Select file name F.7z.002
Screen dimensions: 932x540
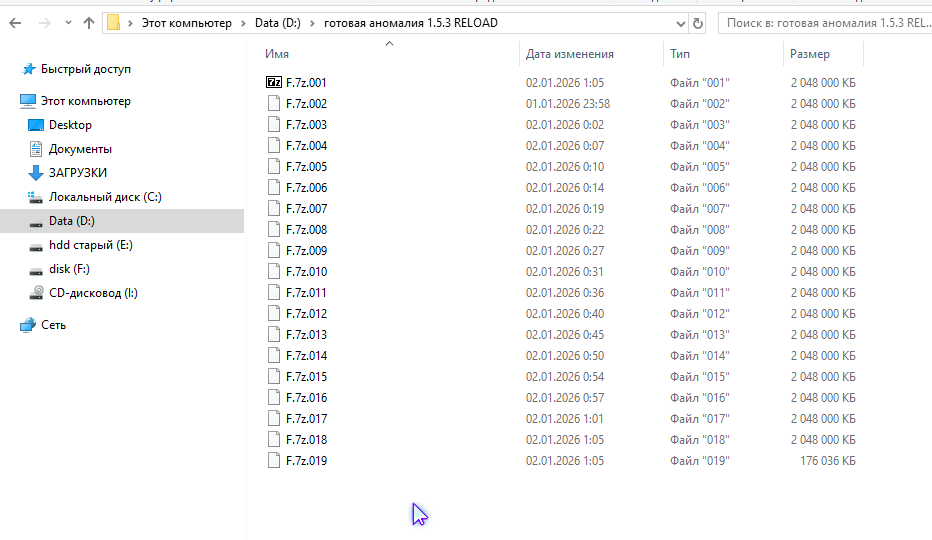(x=306, y=103)
